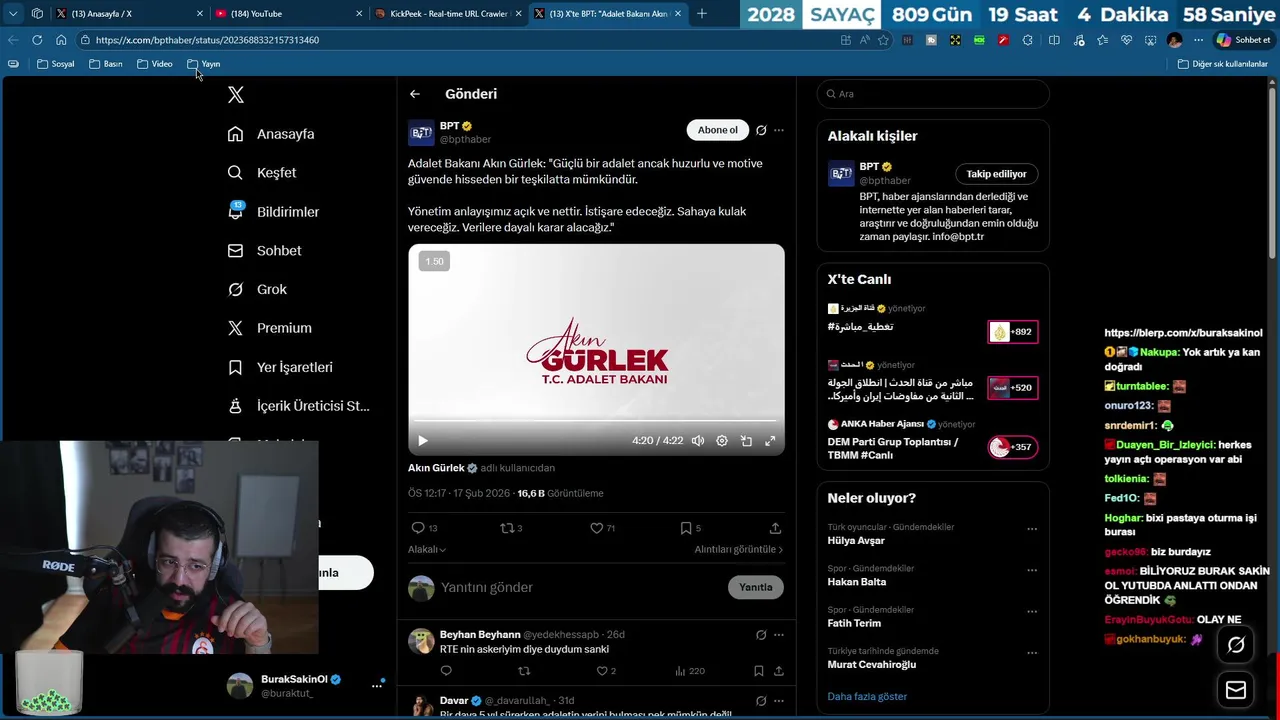The height and width of the screenshot is (720, 1280).
Task: Open more options on BPT post
Action: pyautogui.click(x=779, y=130)
